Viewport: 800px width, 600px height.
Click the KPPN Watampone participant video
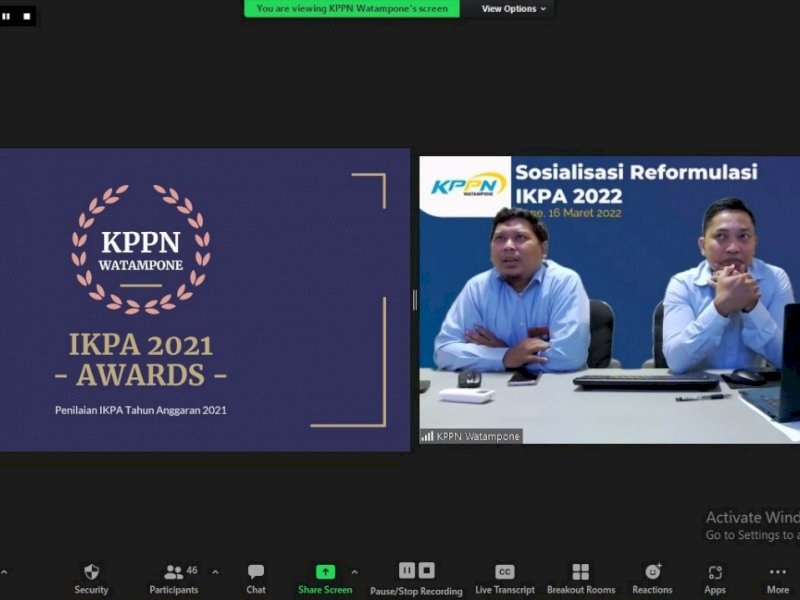pyautogui.click(x=610, y=300)
